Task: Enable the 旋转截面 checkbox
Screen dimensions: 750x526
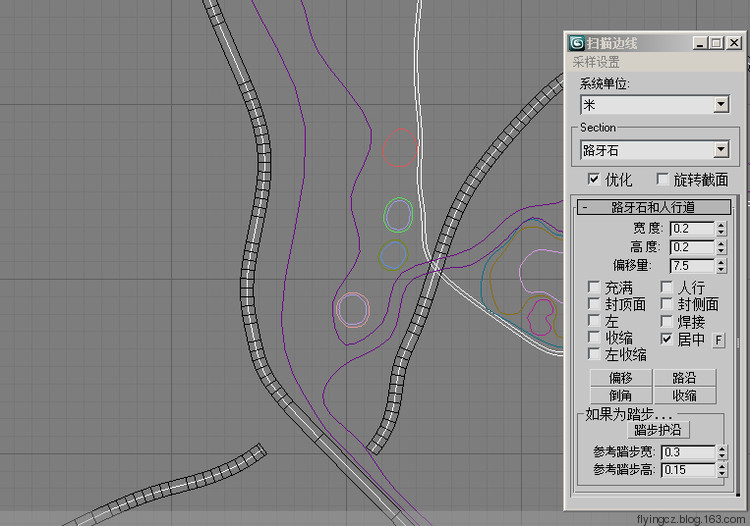Action: [x=662, y=179]
